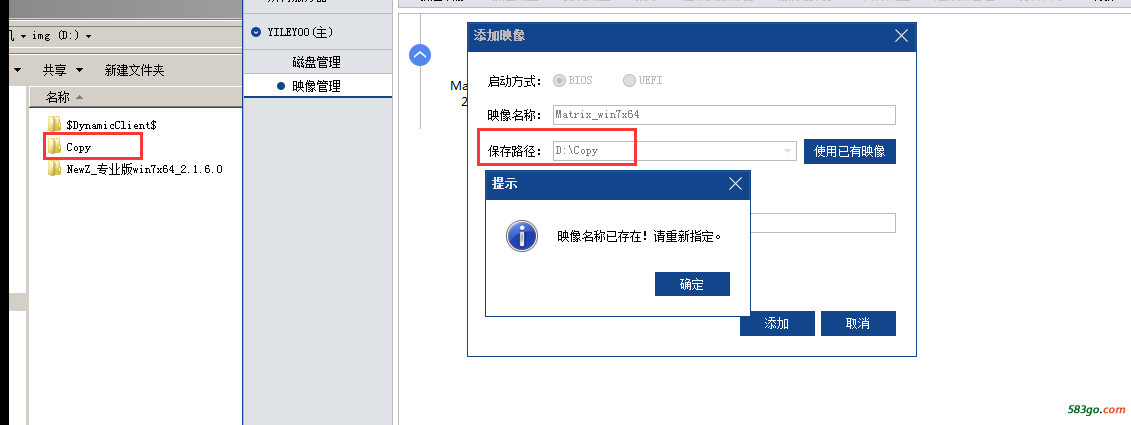Click the NewZ_专业版 folder icon
The image size is (1131, 425).
click(54, 169)
